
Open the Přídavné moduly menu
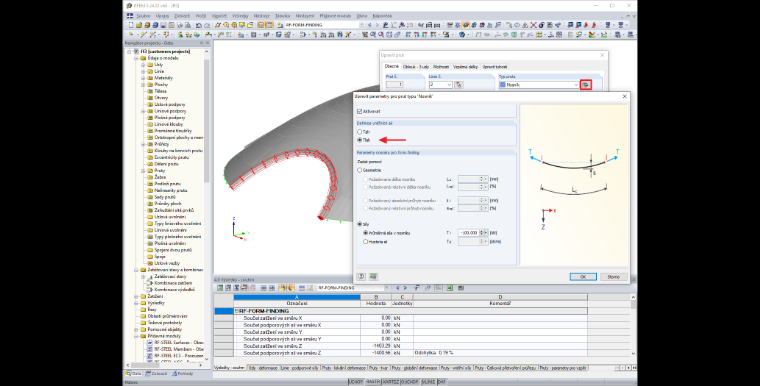tap(335, 16)
